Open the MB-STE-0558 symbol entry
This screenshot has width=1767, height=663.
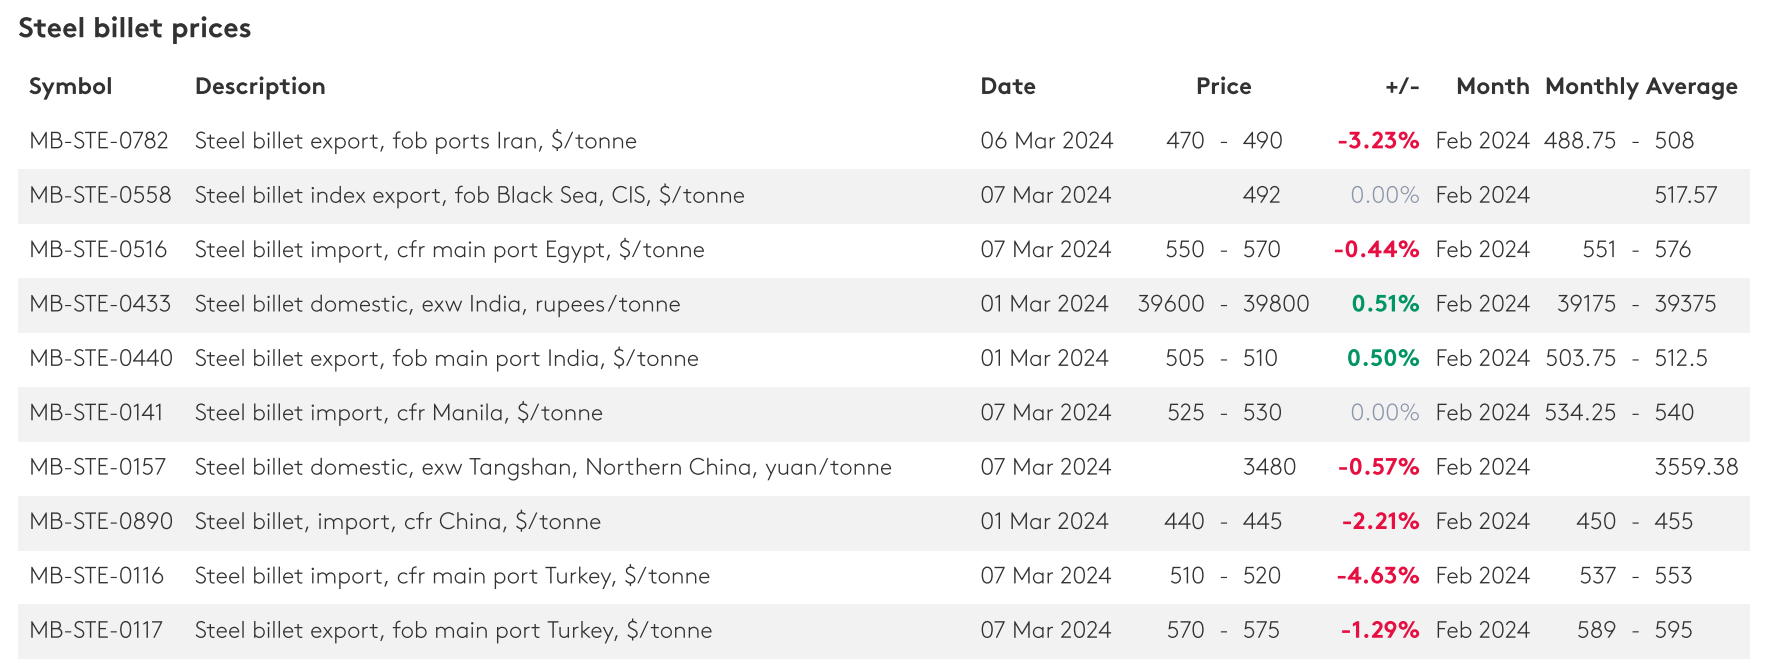100,195
